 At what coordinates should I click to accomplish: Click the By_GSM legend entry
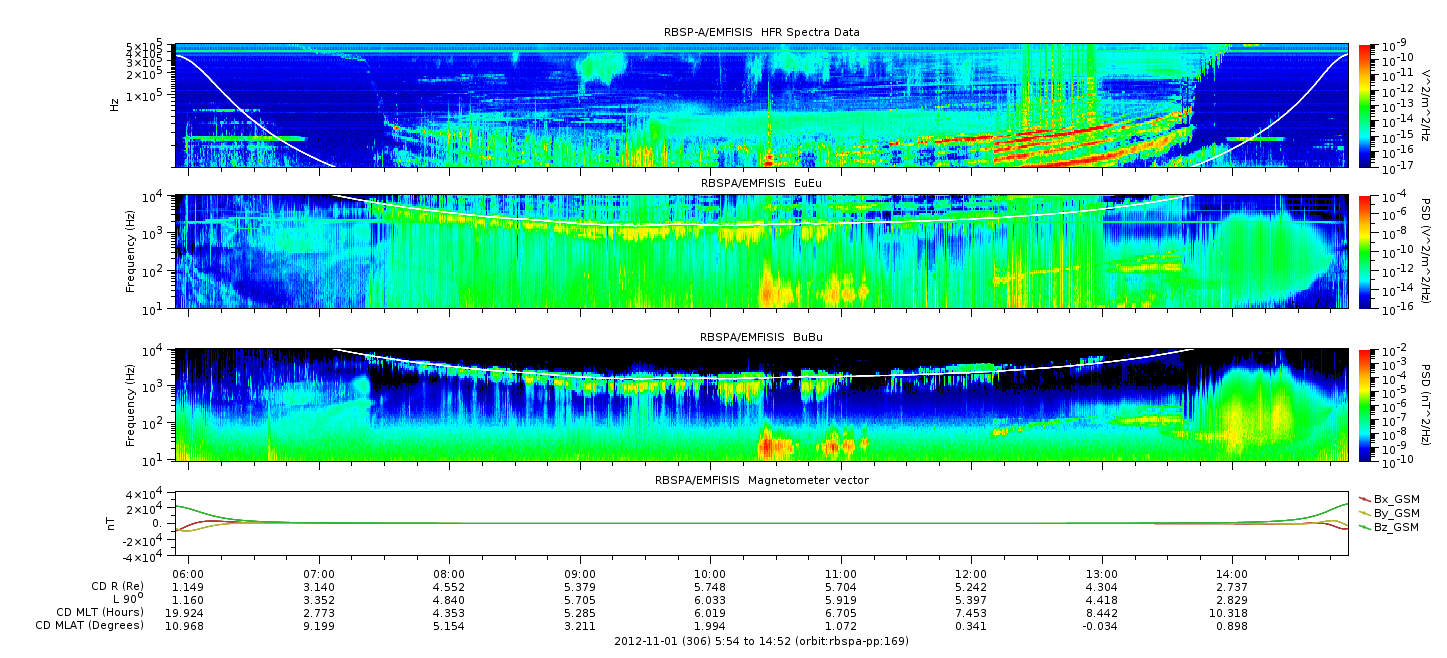pyautogui.click(x=1395, y=513)
